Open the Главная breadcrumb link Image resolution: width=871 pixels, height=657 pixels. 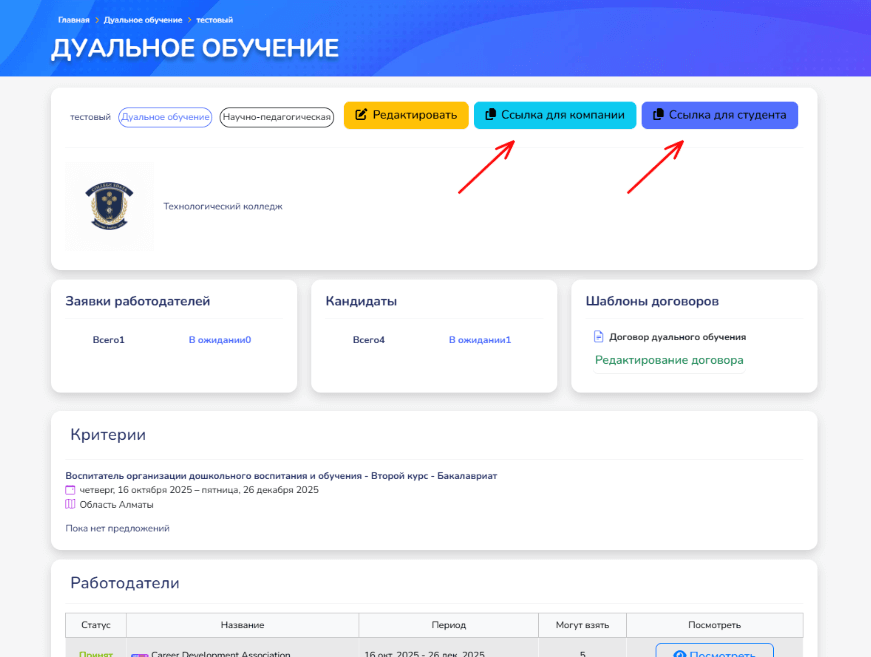click(x=73, y=20)
